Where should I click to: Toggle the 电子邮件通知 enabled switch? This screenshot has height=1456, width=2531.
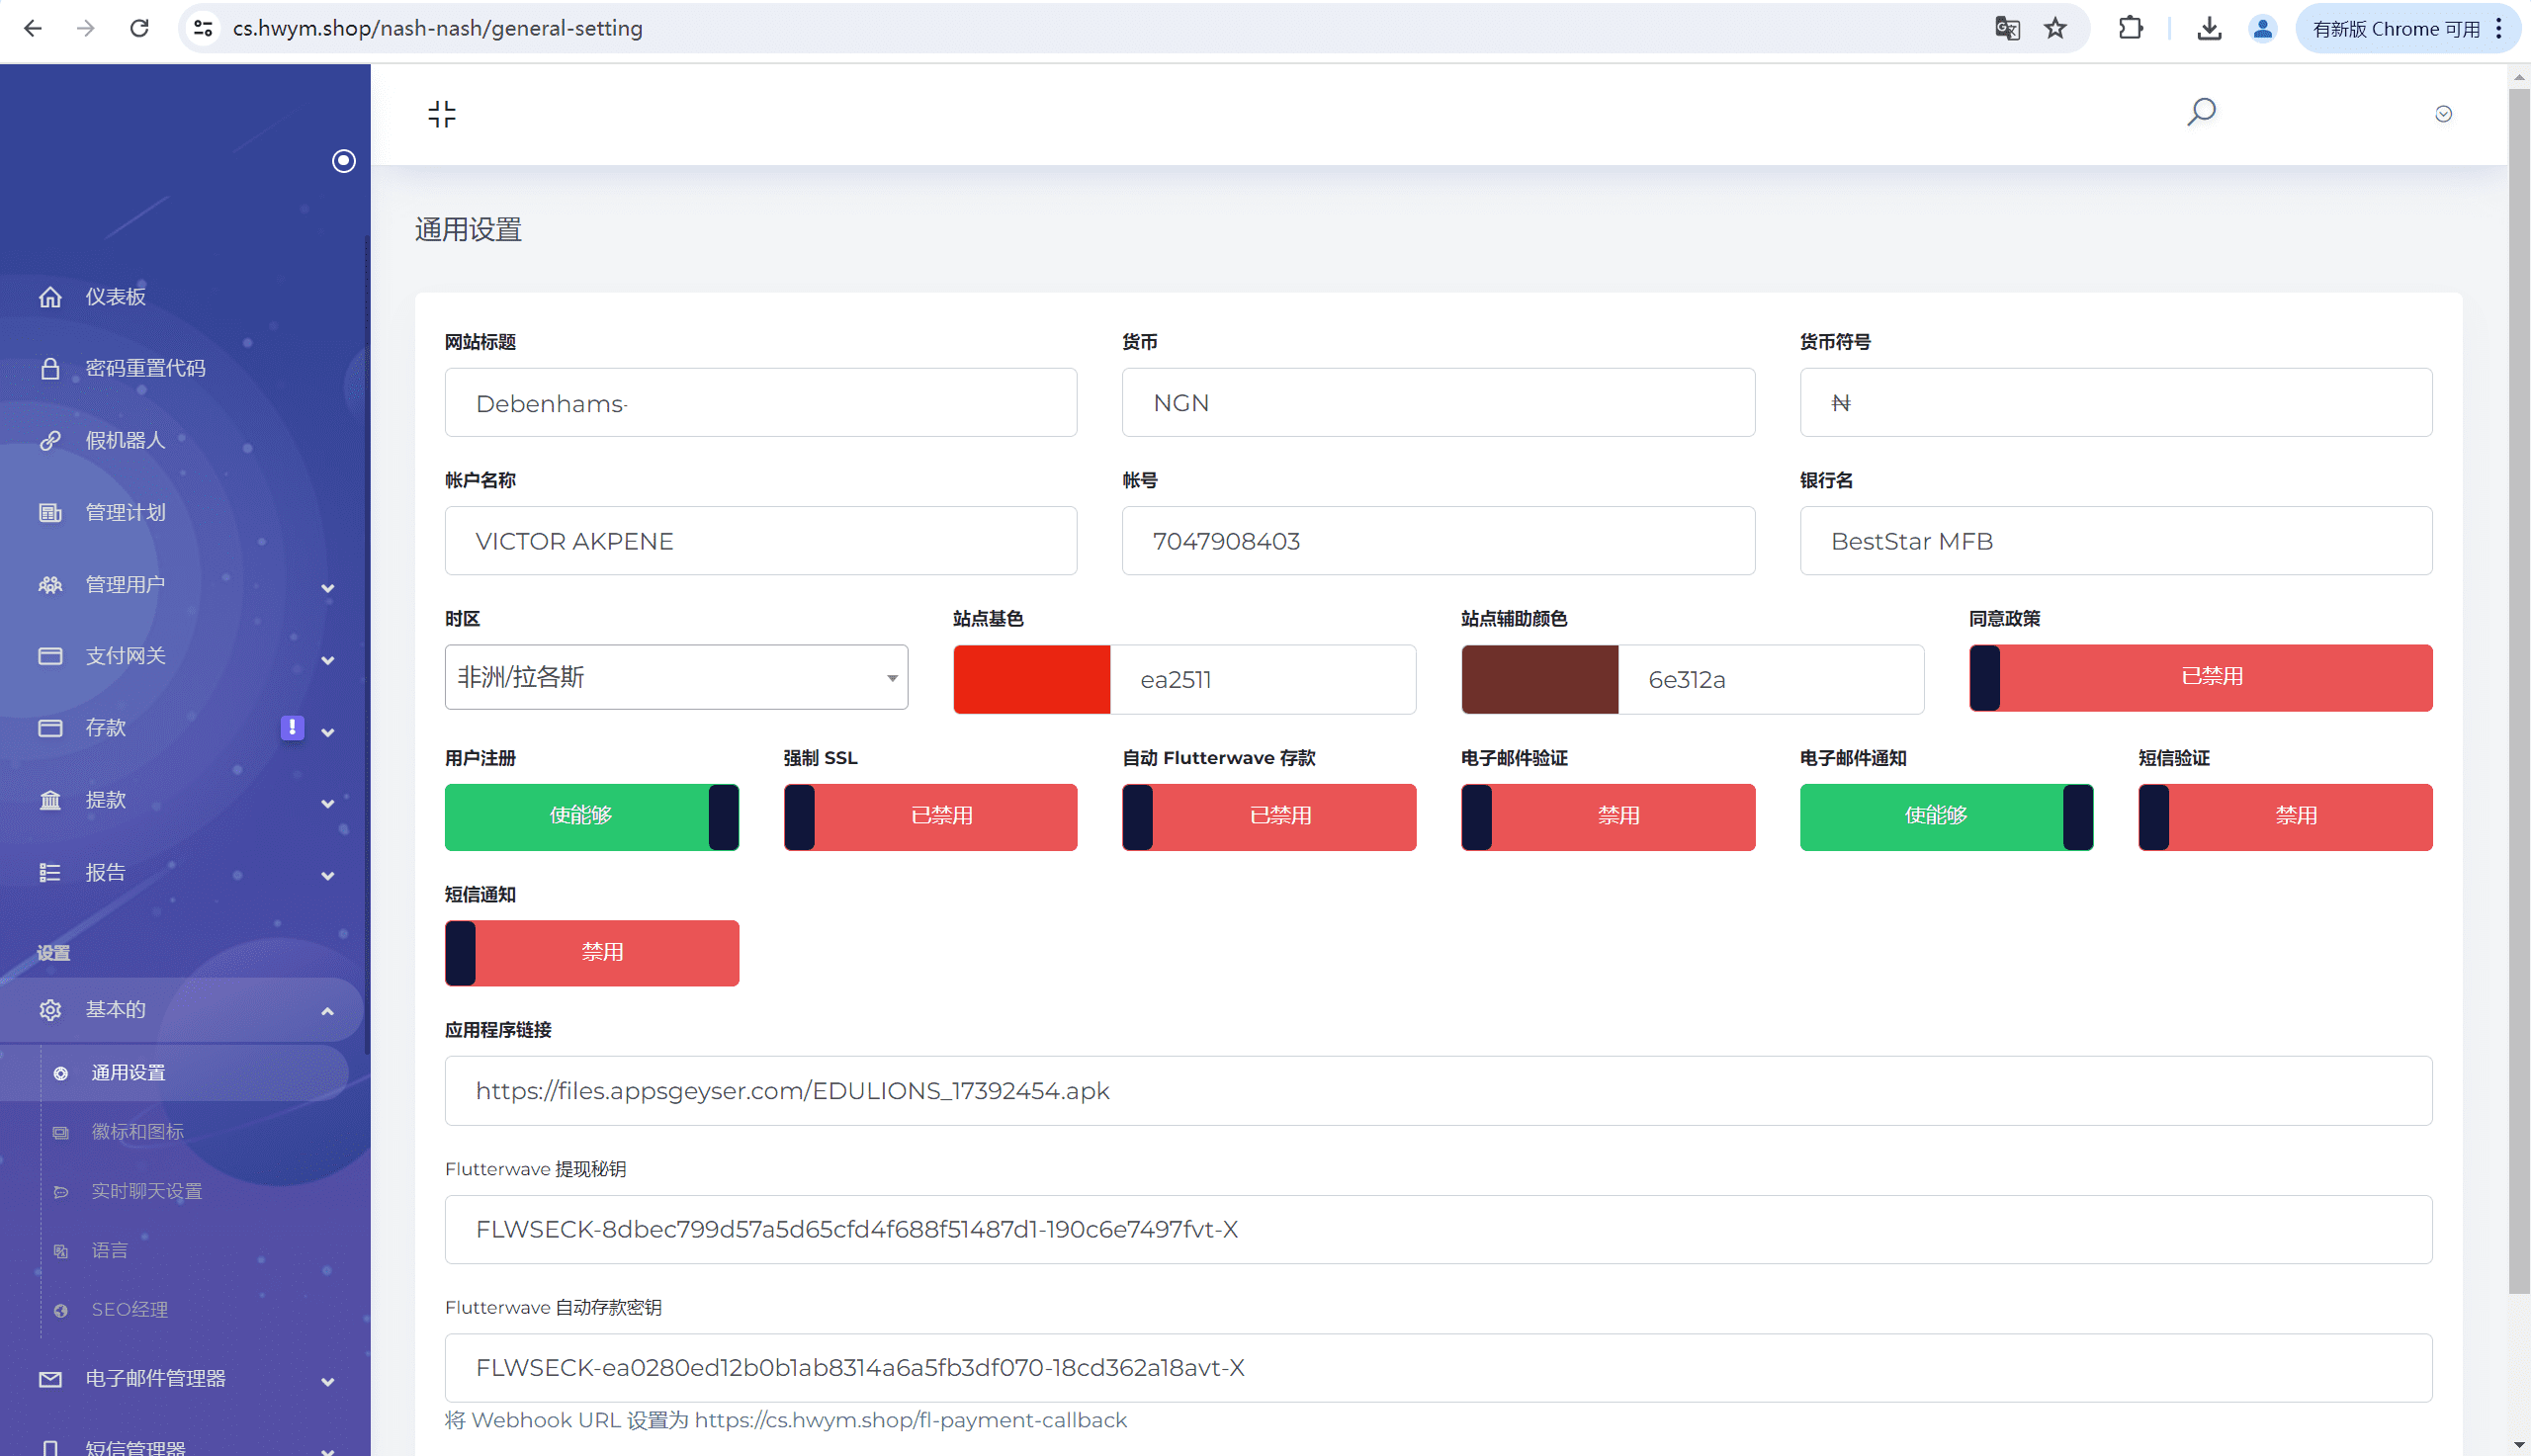(x=1945, y=816)
